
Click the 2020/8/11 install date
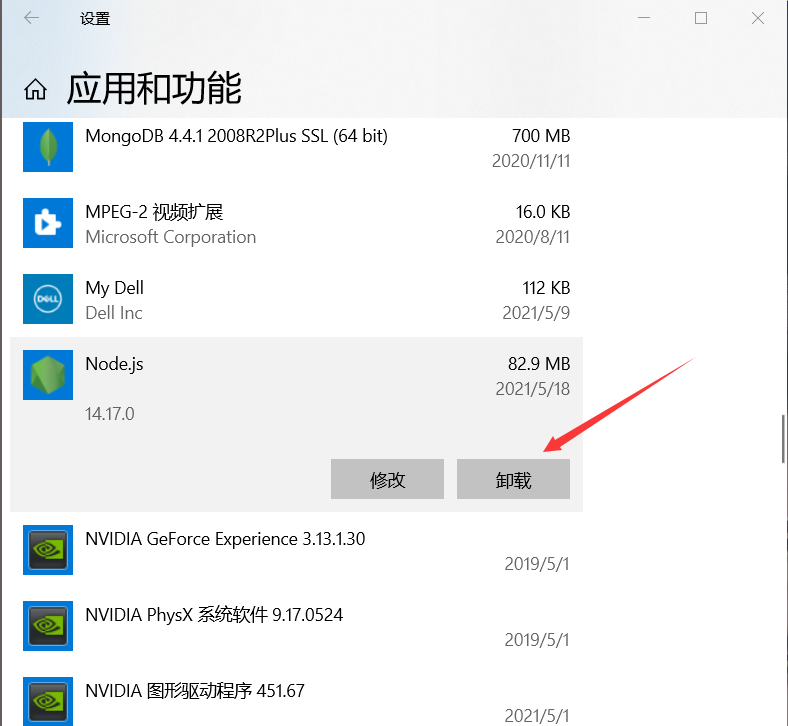(x=533, y=237)
